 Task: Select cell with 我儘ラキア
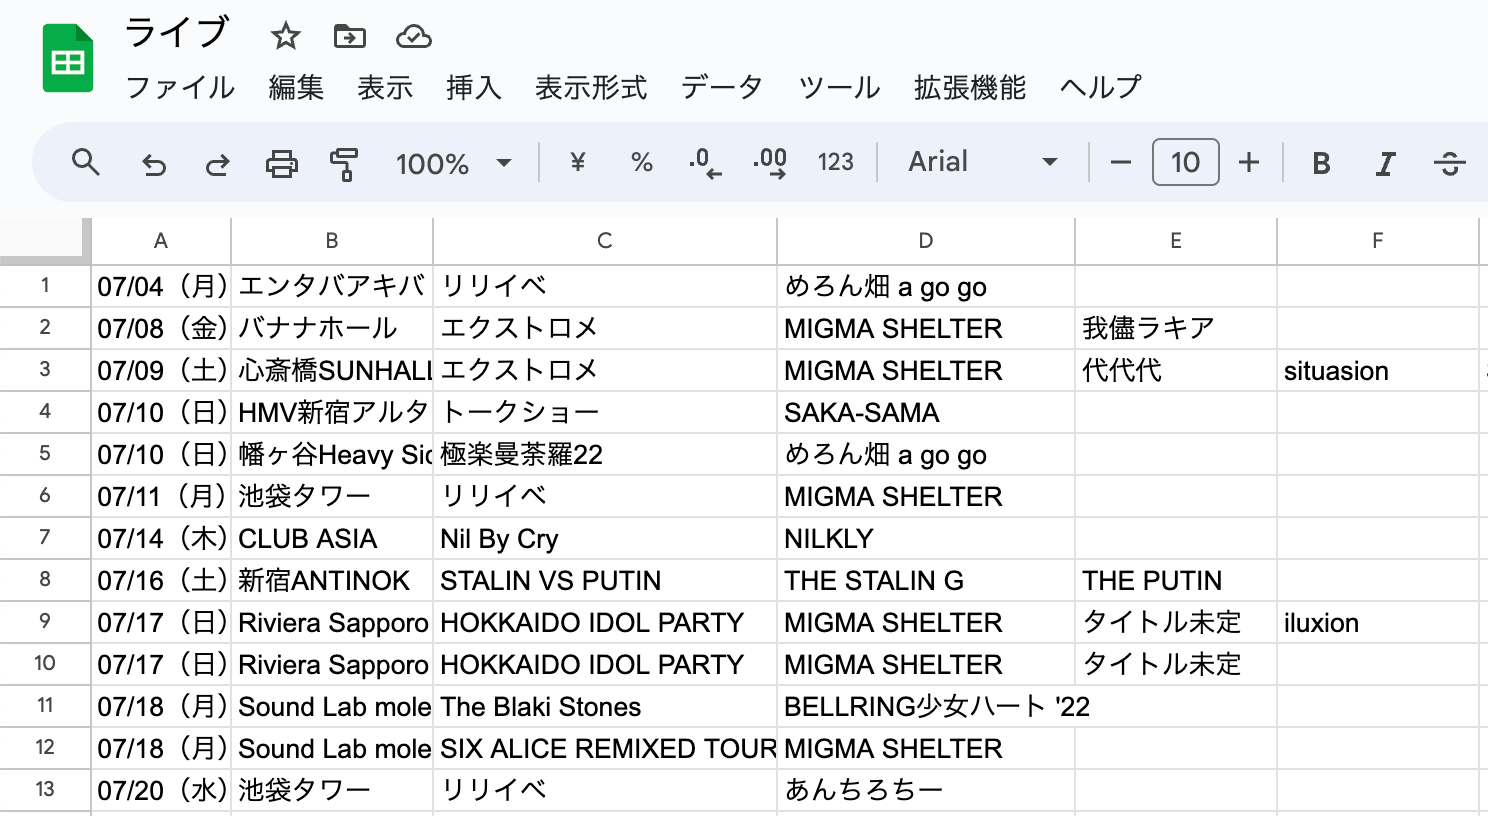(x=1176, y=329)
